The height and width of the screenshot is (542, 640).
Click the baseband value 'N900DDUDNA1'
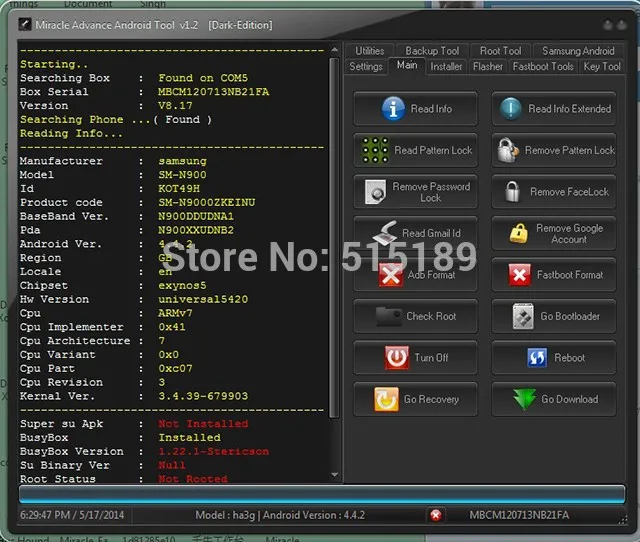[196, 216]
